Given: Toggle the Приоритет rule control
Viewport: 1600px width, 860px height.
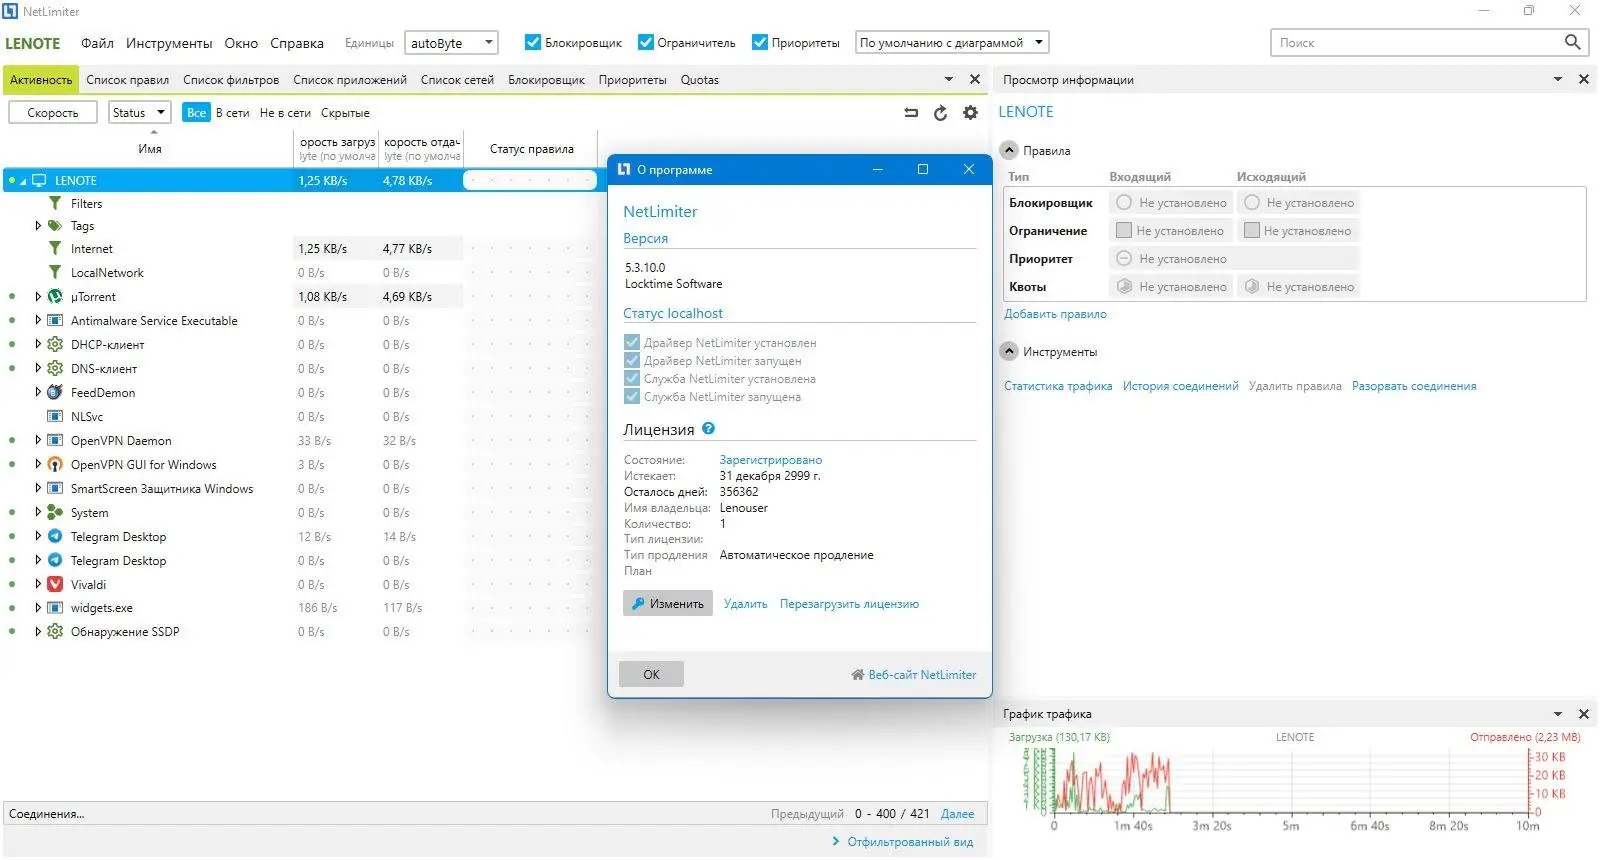Looking at the screenshot, I should point(1124,258).
